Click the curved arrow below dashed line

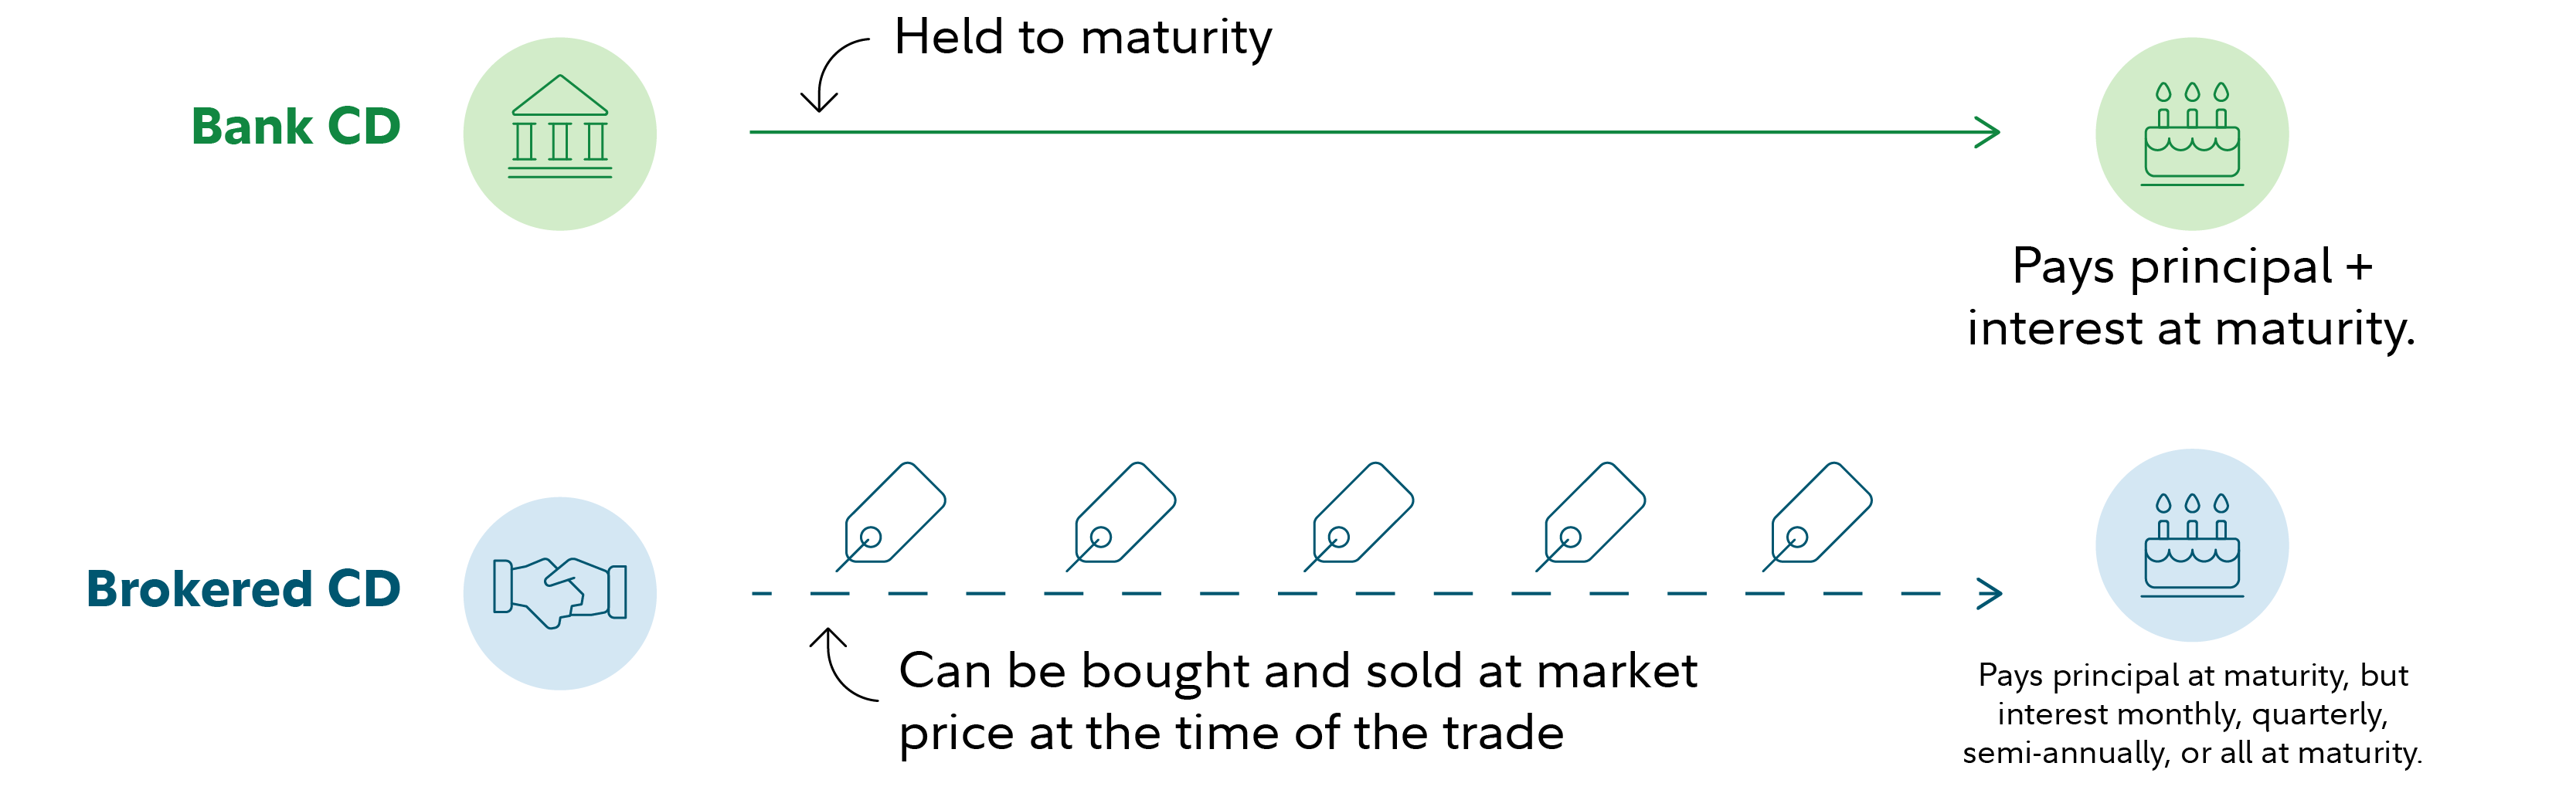[842, 664]
